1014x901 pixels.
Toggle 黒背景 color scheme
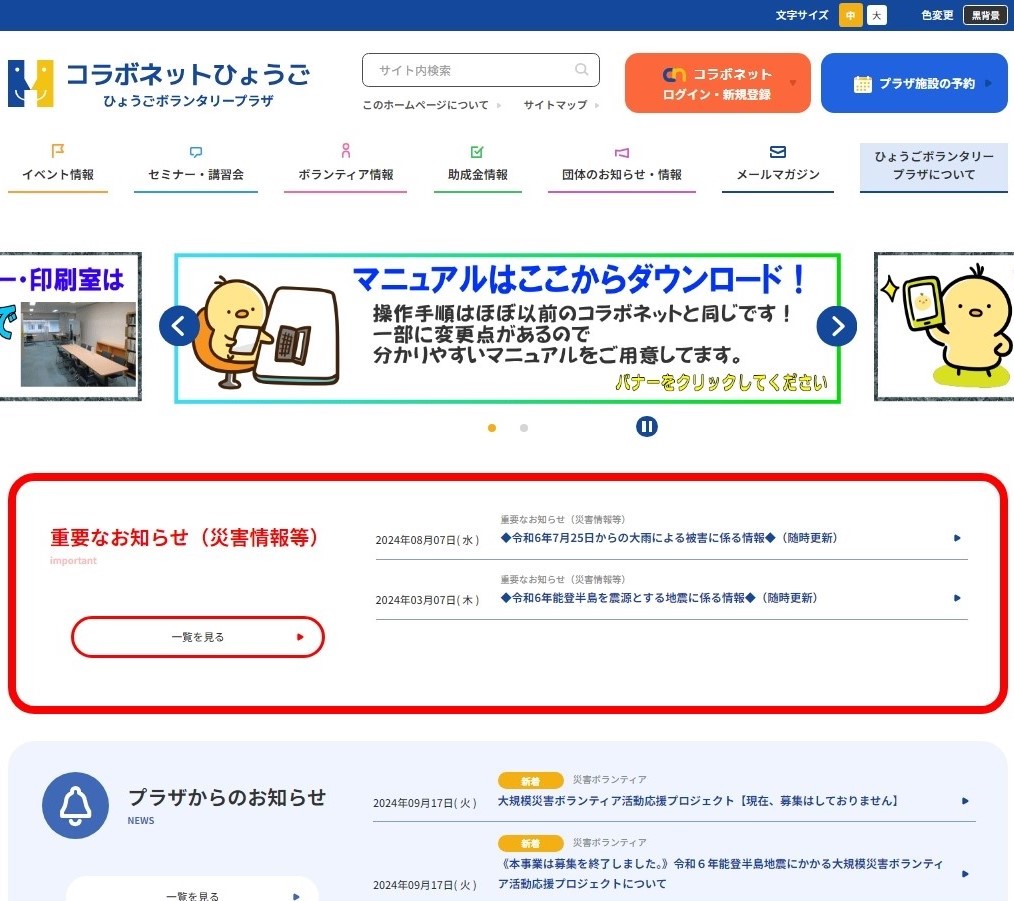[x=985, y=15]
